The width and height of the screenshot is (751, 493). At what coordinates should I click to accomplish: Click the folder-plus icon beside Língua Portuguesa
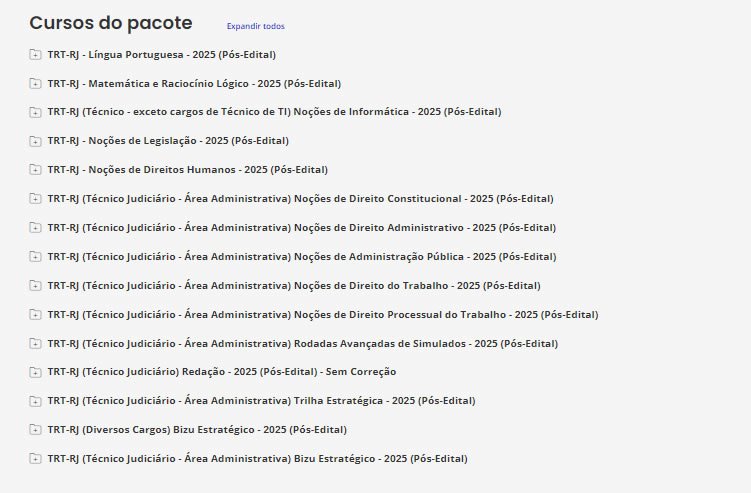pyautogui.click(x=35, y=55)
